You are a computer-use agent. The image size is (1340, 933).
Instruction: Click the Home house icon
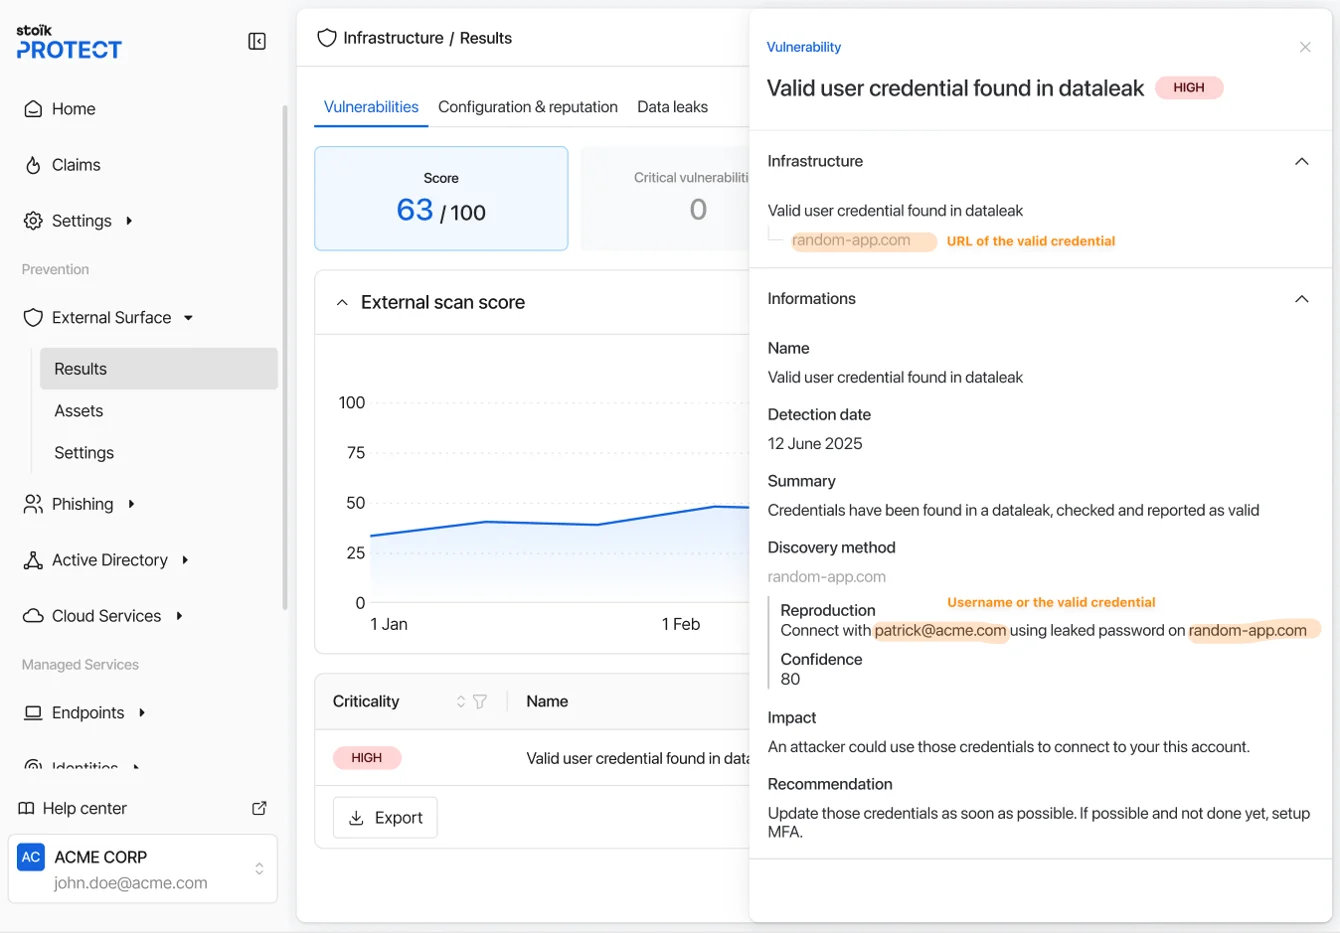33,109
